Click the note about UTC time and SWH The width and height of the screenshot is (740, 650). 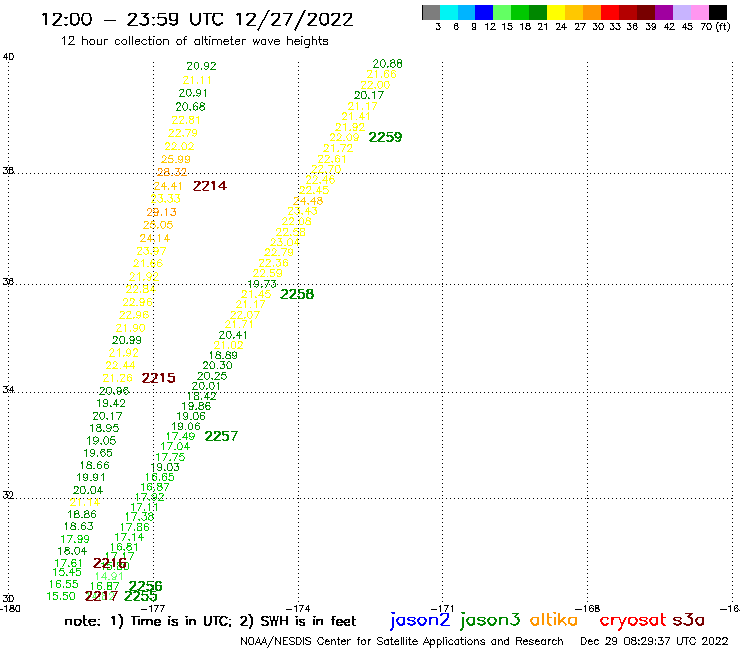210,621
